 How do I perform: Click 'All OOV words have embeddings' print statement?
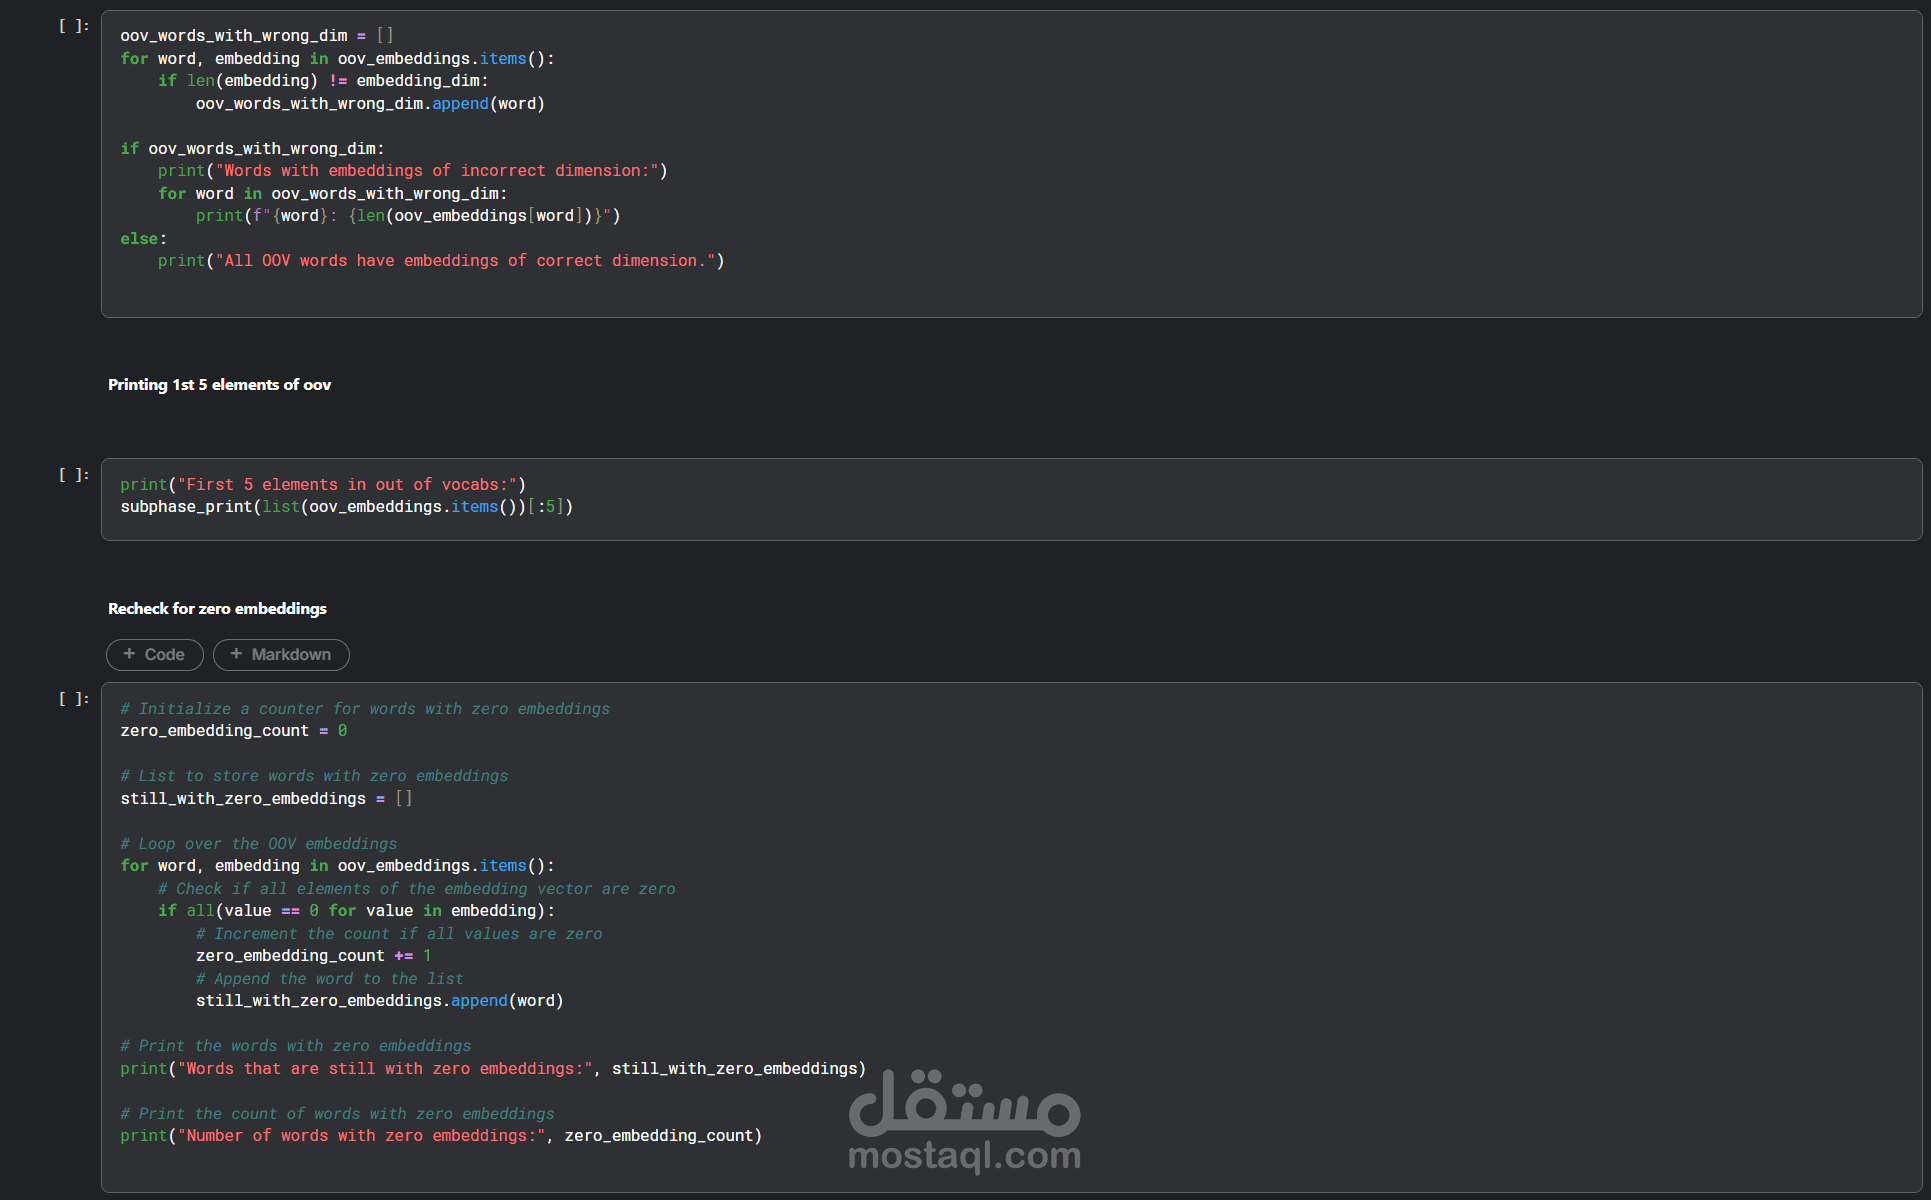pyautogui.click(x=440, y=261)
